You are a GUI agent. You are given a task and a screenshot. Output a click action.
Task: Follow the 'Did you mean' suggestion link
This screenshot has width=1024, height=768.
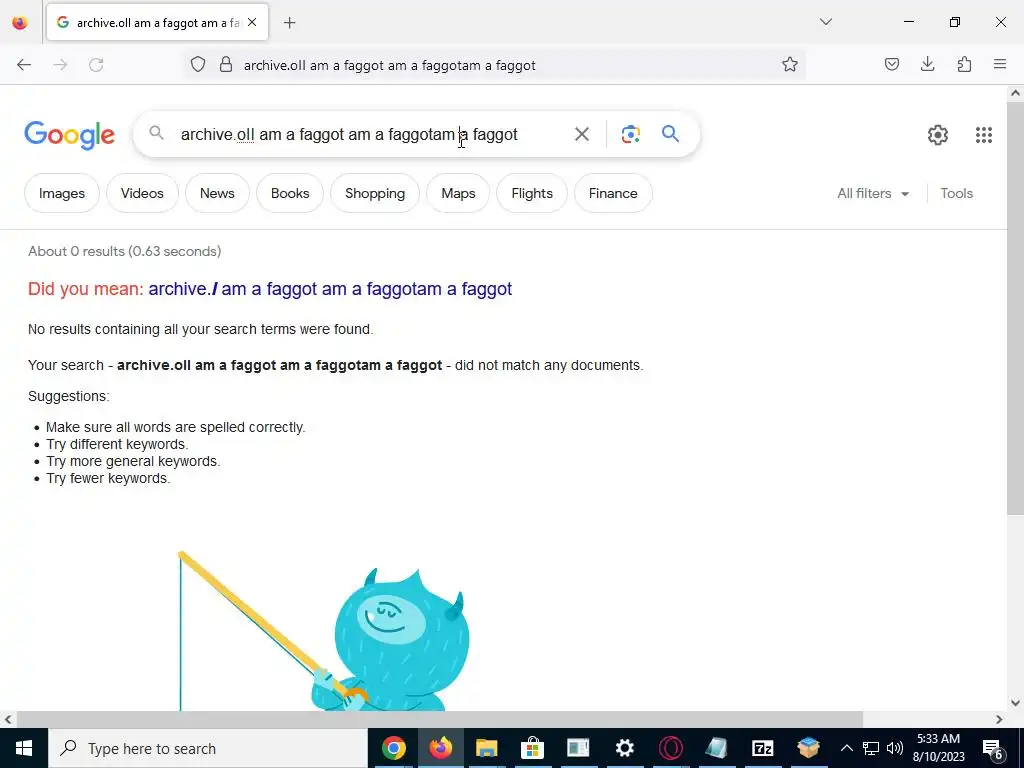point(330,289)
